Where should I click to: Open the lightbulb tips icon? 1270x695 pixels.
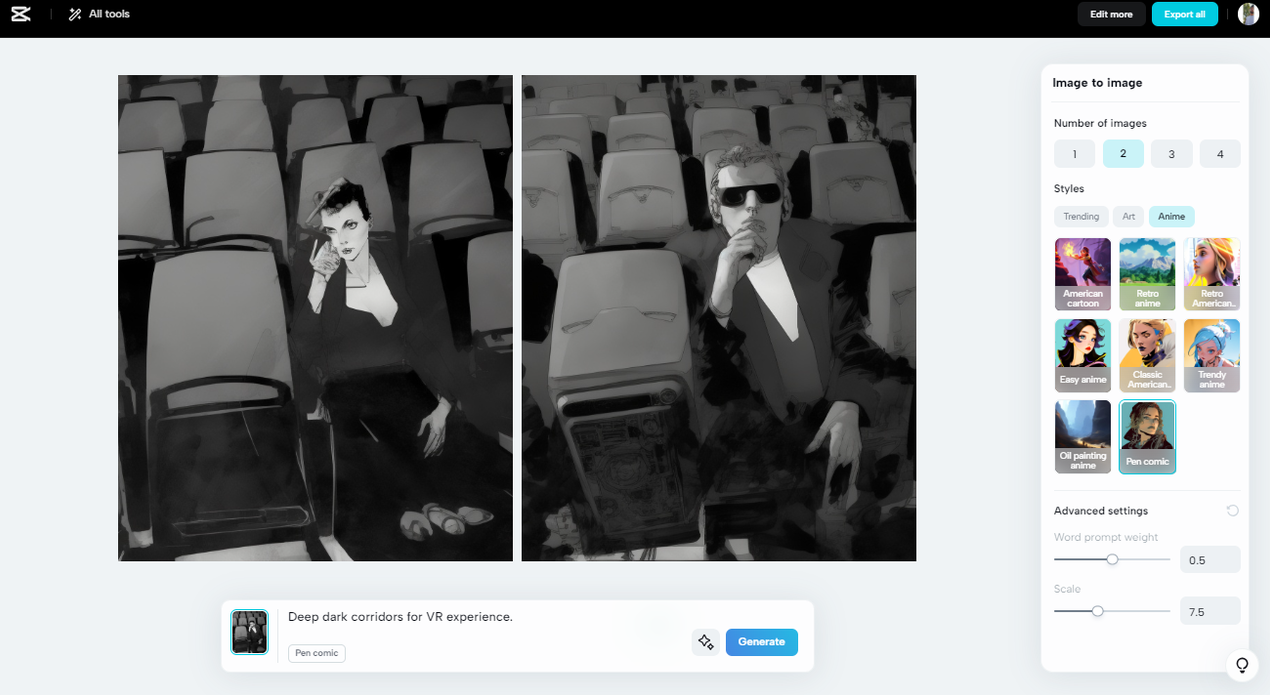1242,664
